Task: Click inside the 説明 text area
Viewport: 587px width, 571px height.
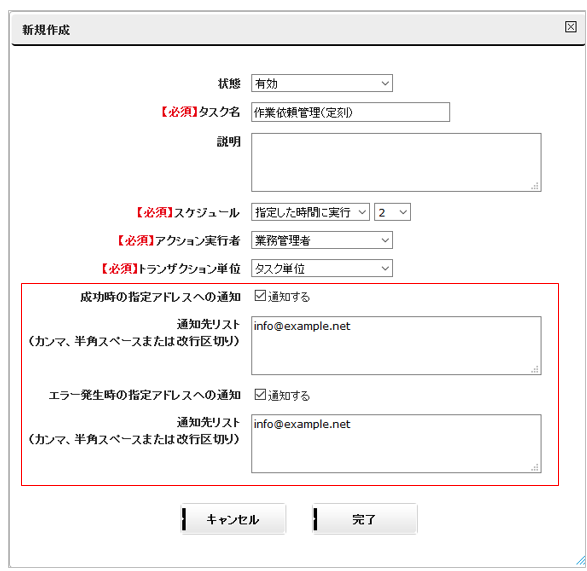Action: coord(396,162)
